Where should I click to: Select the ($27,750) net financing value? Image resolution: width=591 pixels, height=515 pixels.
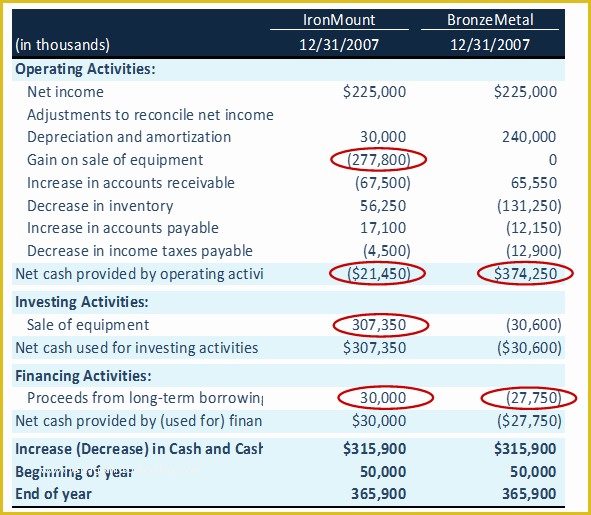pyautogui.click(x=529, y=421)
